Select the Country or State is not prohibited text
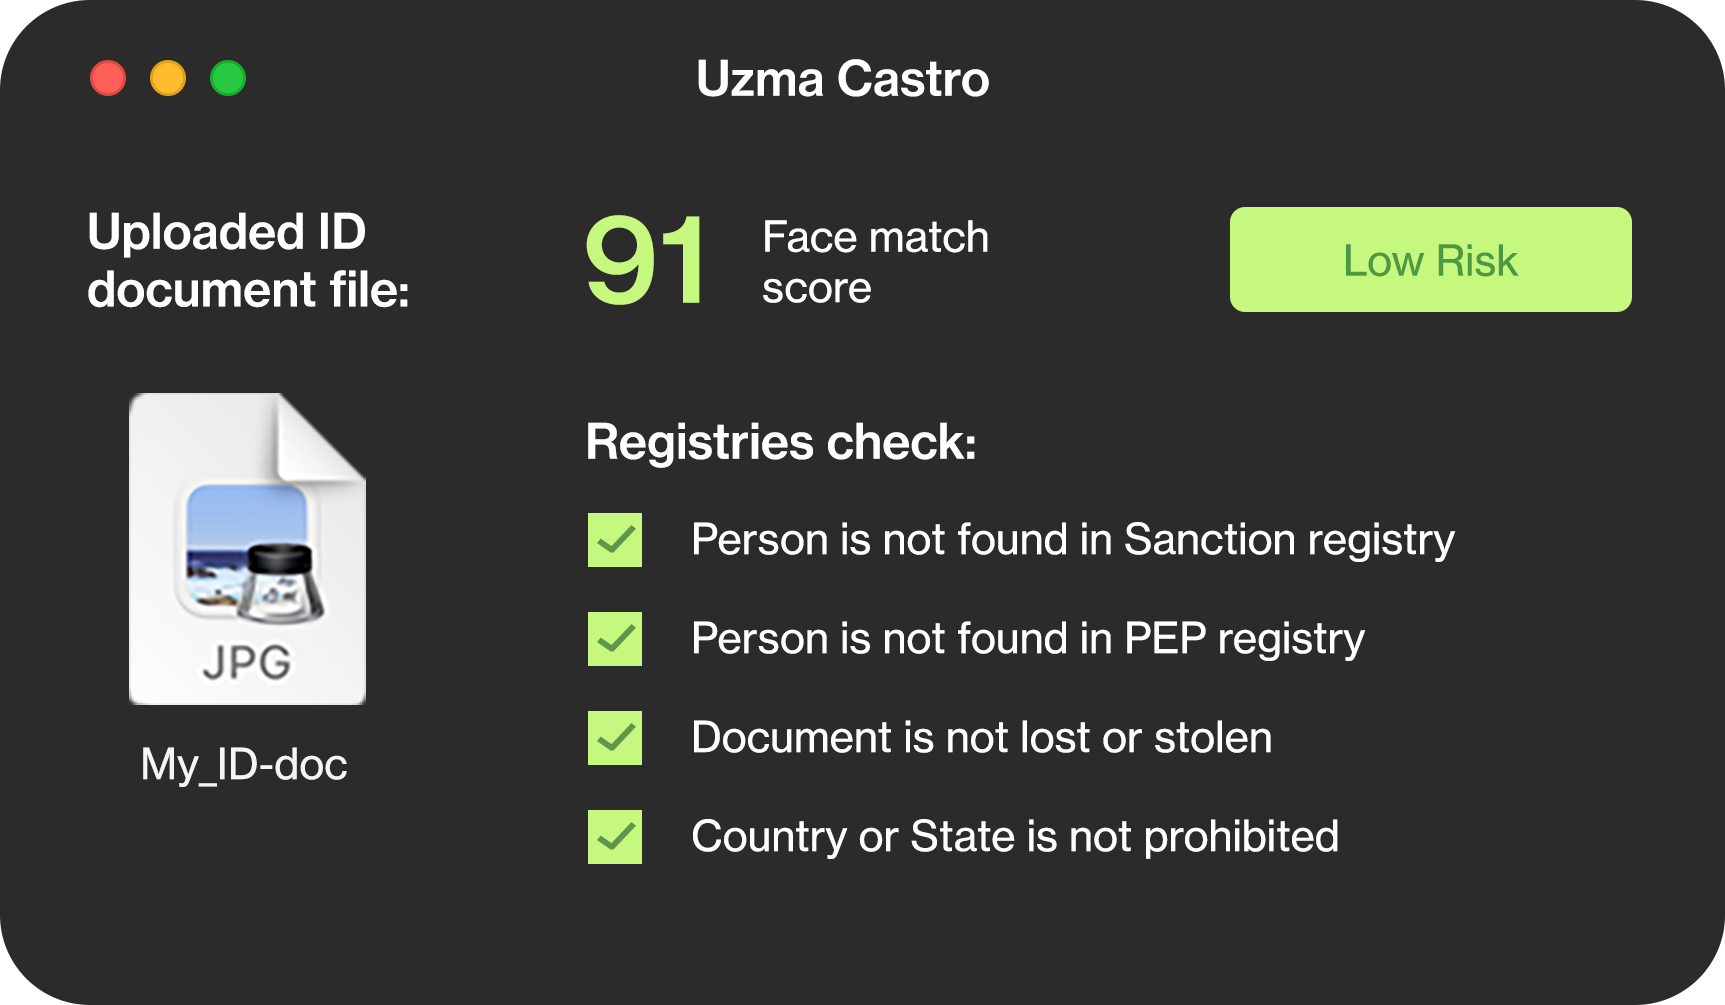The width and height of the screenshot is (1725, 1005). [x=1015, y=837]
